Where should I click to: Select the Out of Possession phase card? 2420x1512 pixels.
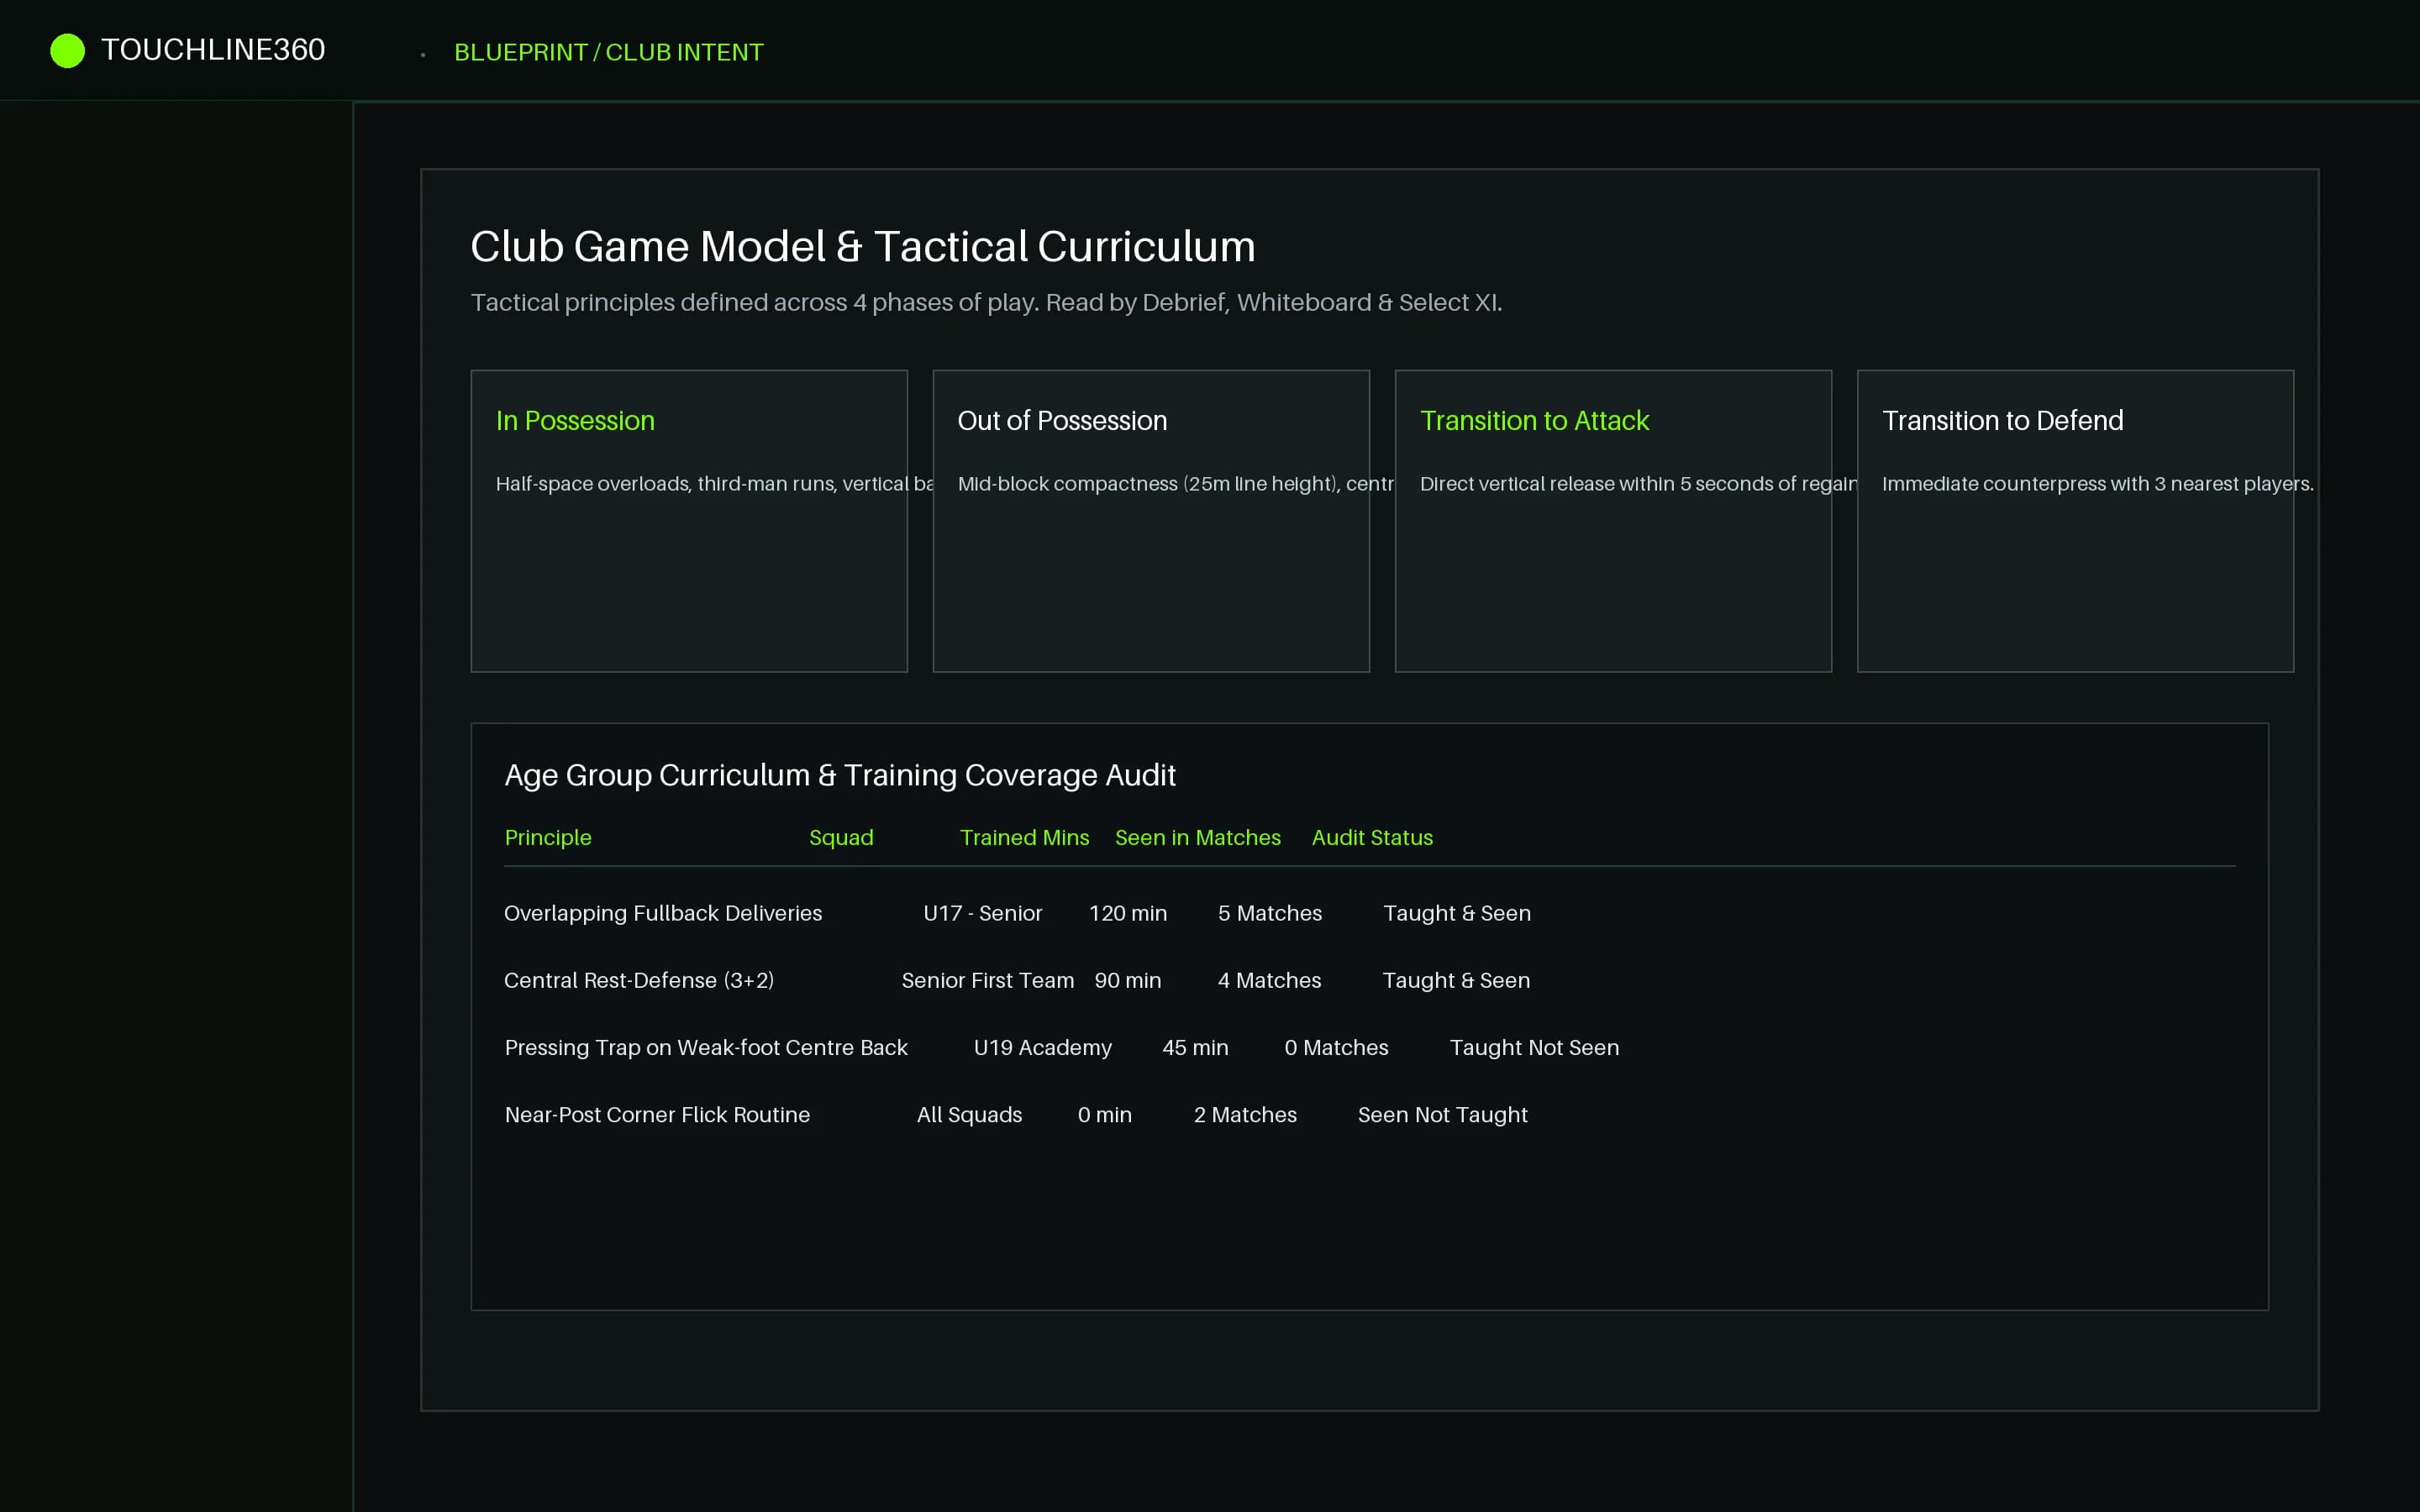pyautogui.click(x=1151, y=521)
